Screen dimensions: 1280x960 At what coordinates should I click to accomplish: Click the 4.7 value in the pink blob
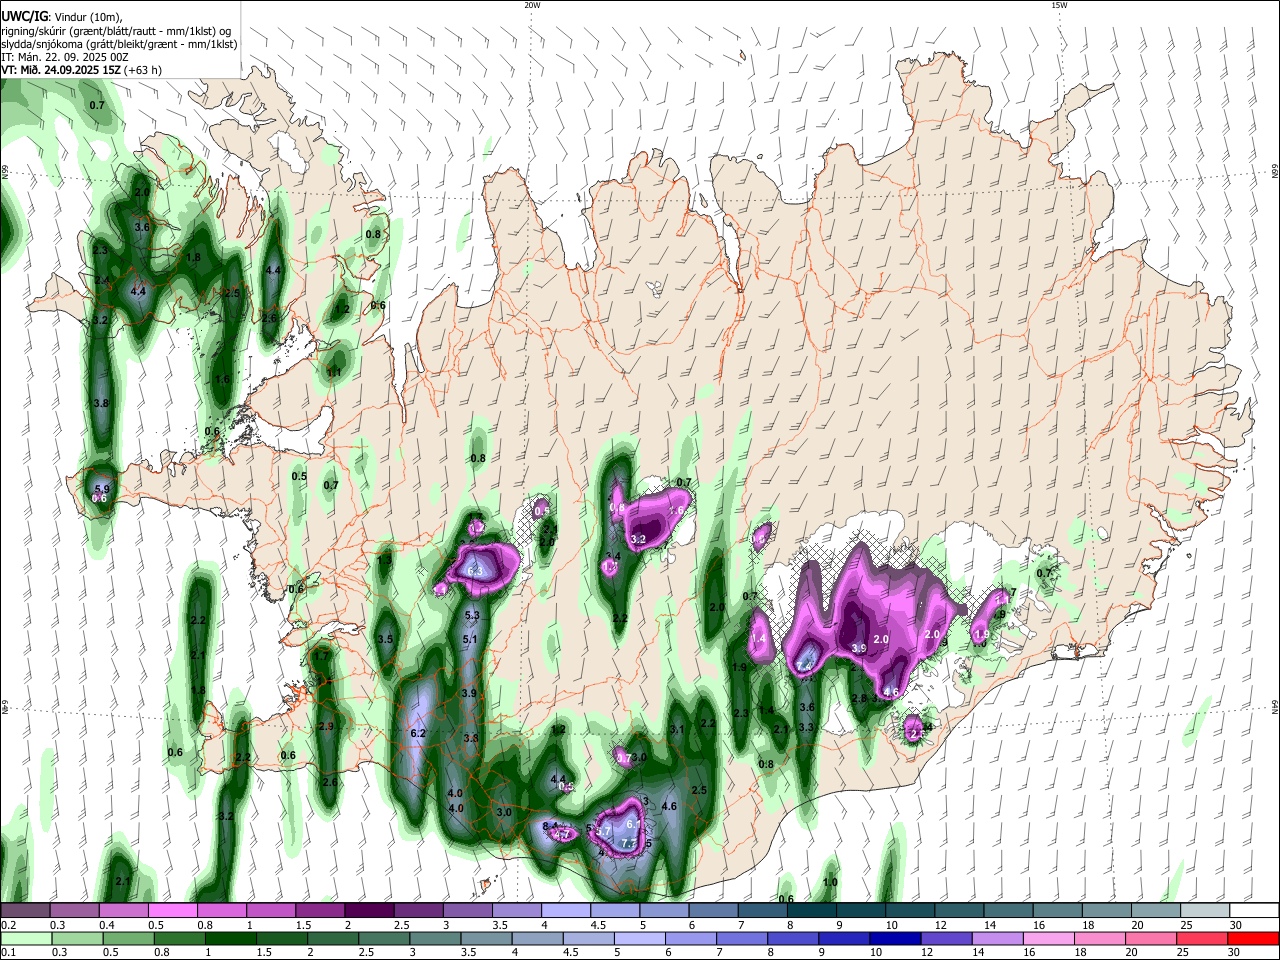562,835
